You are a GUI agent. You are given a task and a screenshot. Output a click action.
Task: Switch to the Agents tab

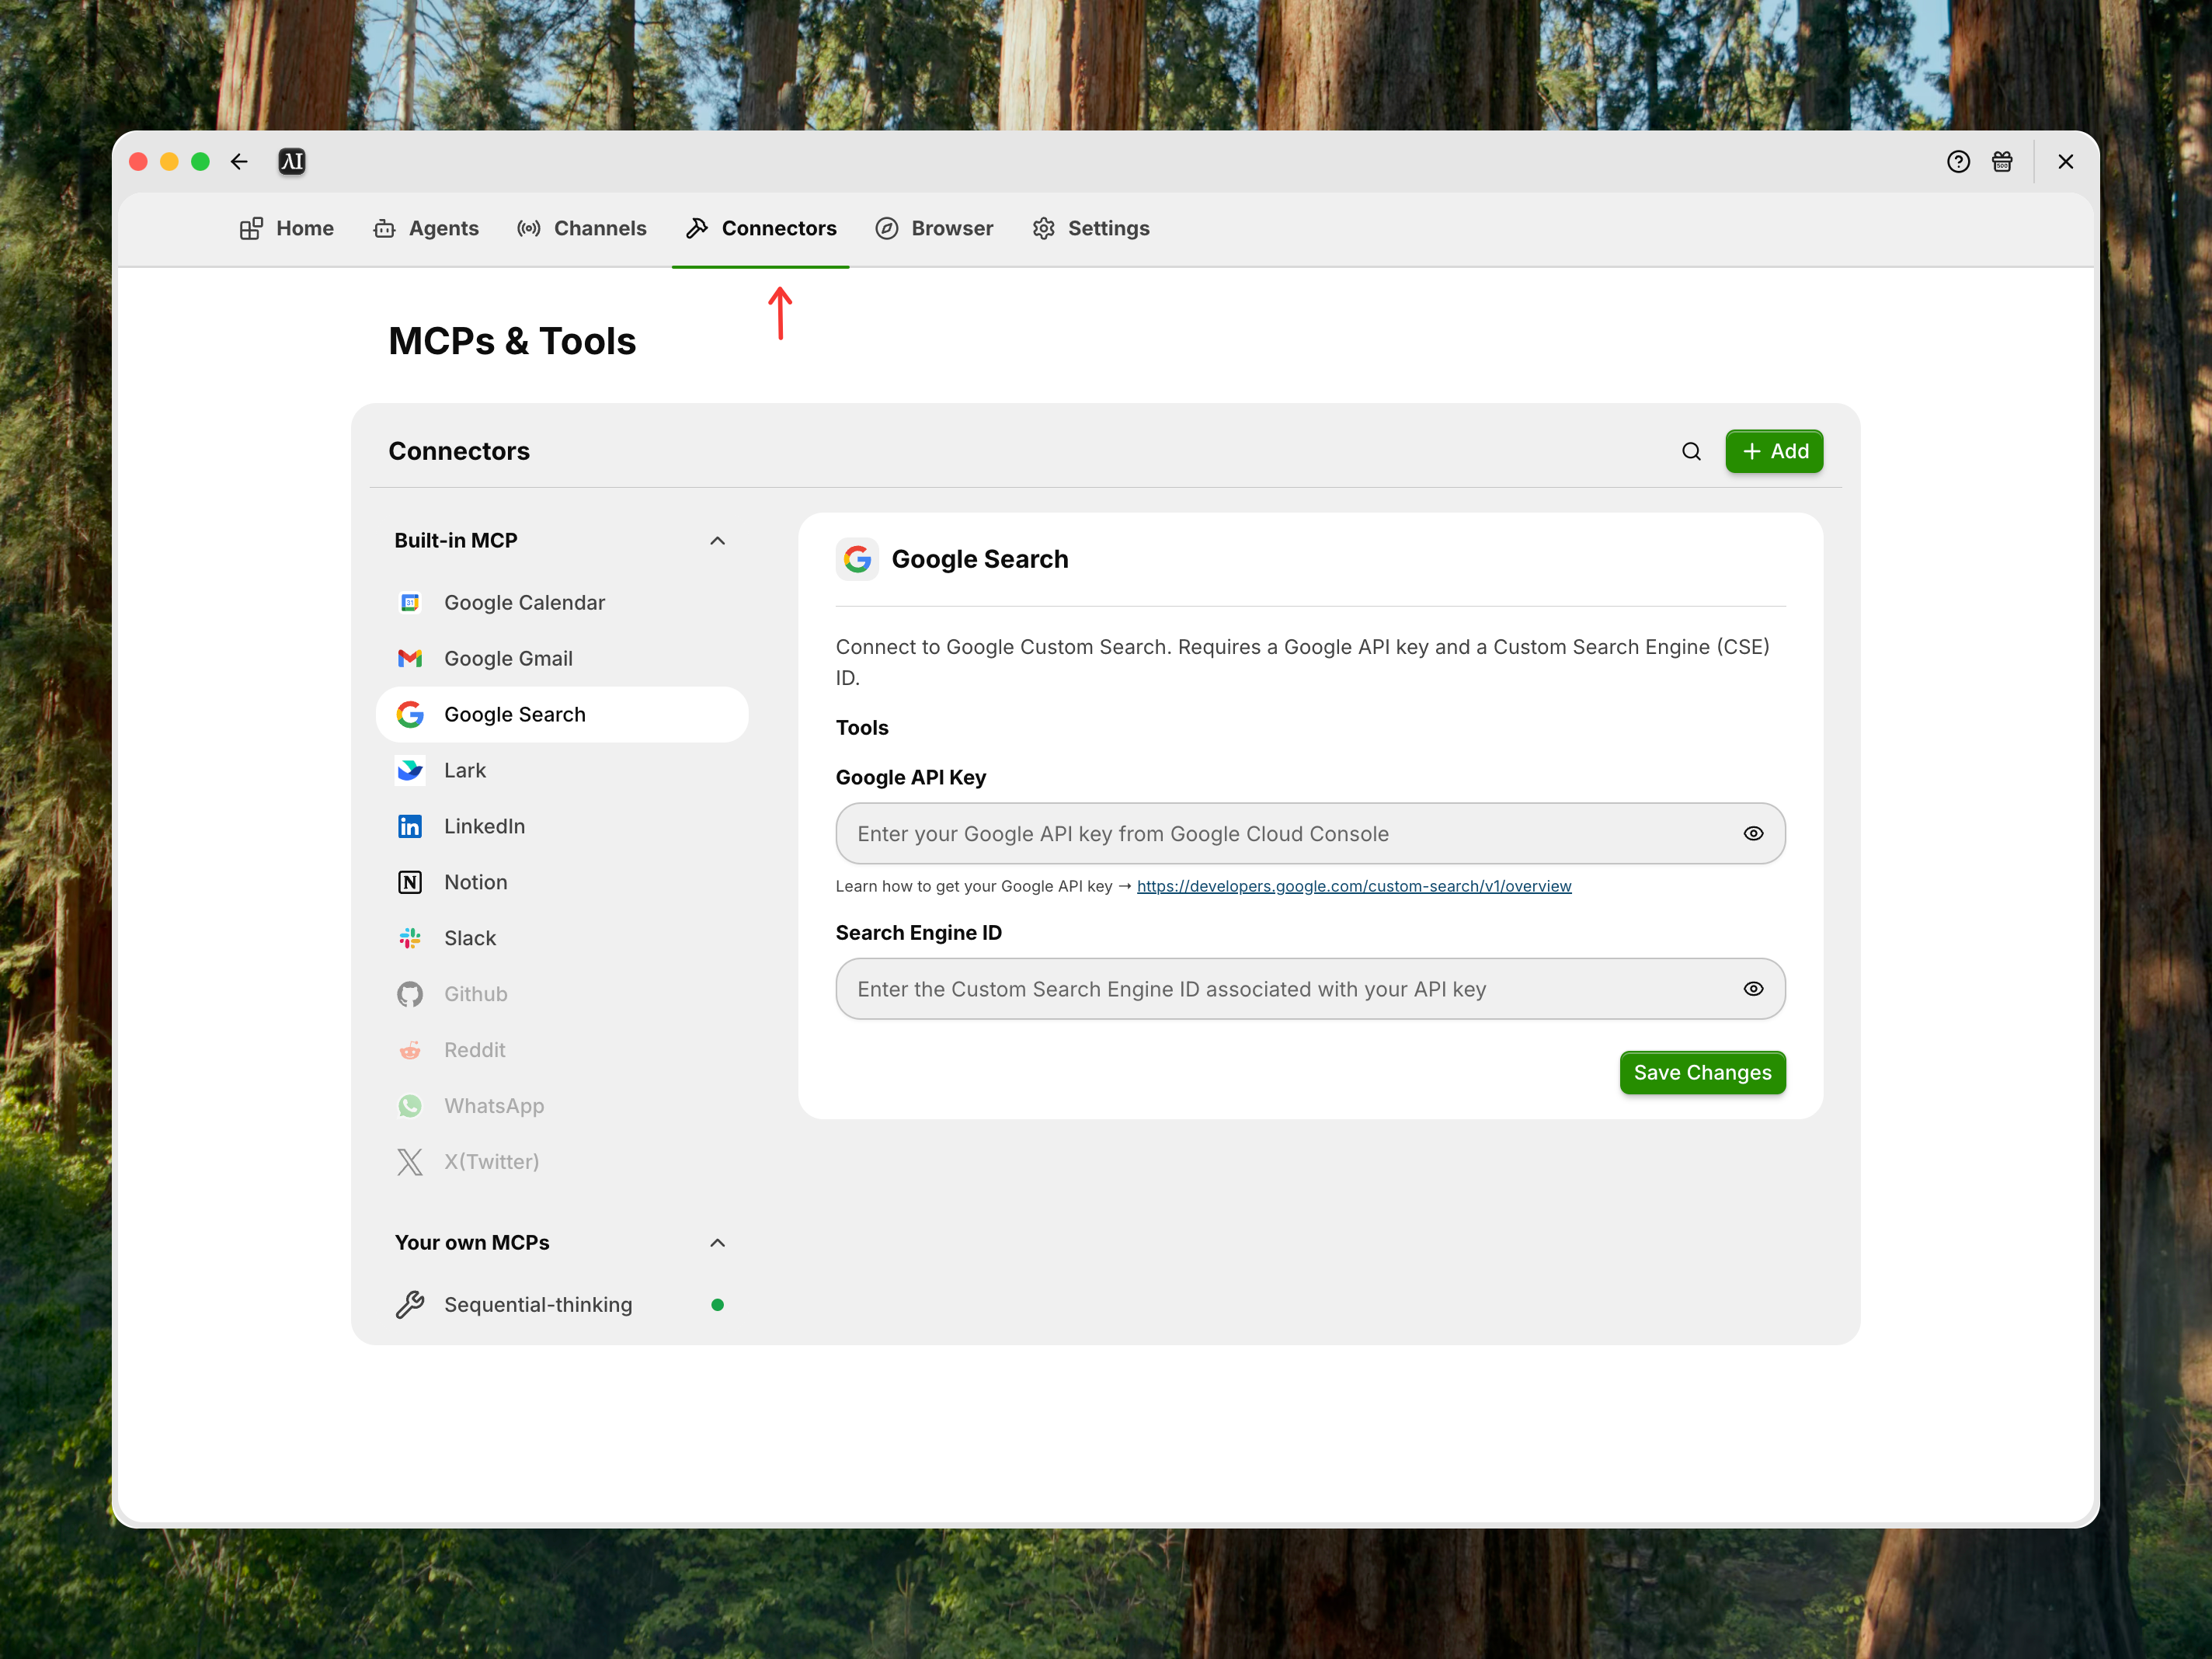(426, 229)
